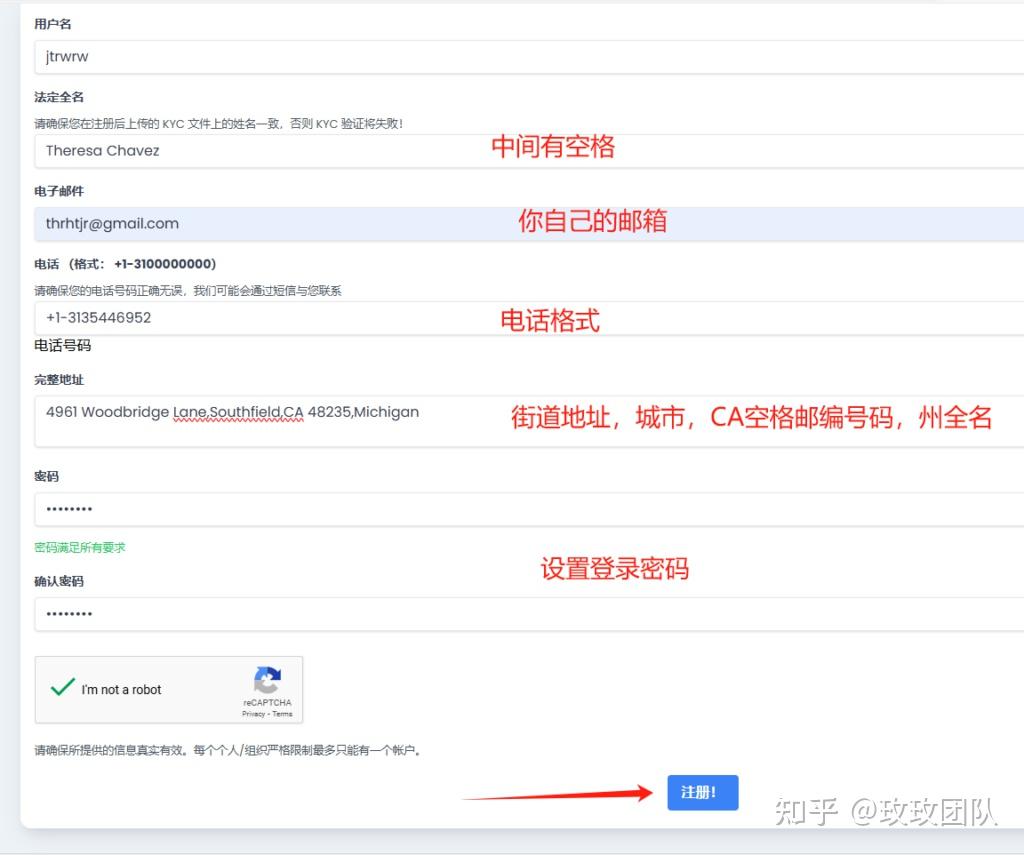Select the username field showing "jtrwrw"
1024x855 pixels.
[300, 57]
